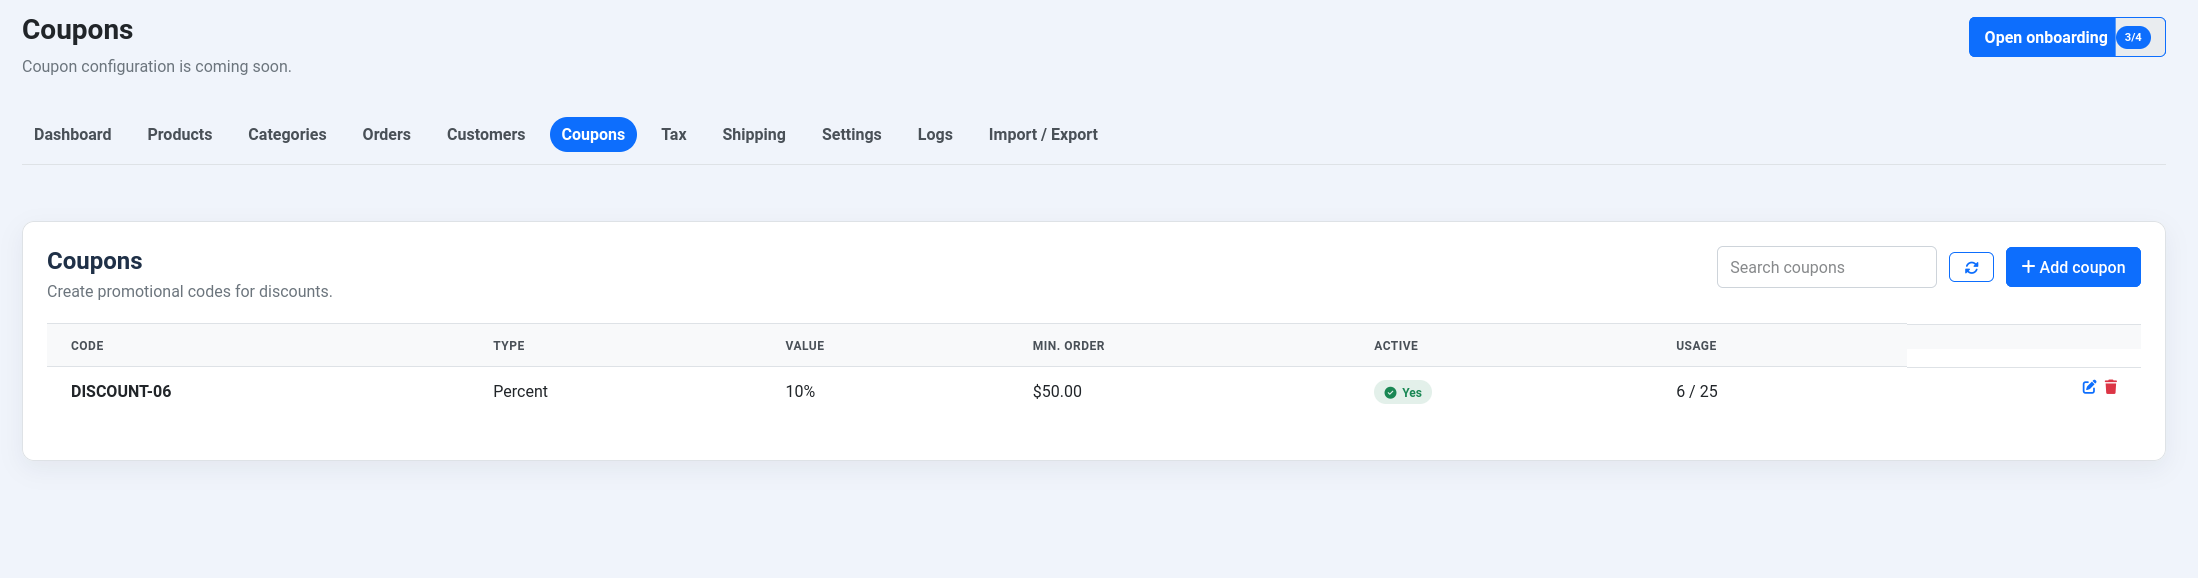Select the Customers tab

[x=486, y=134]
